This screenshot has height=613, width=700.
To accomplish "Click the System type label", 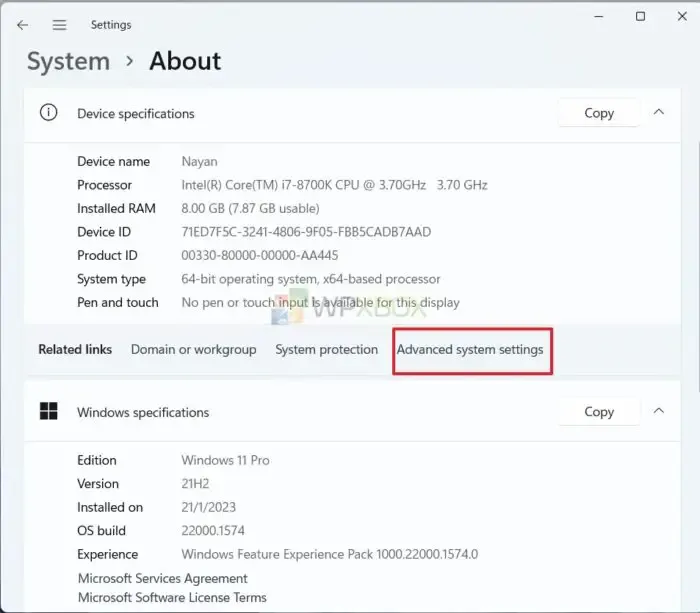I will click(111, 279).
